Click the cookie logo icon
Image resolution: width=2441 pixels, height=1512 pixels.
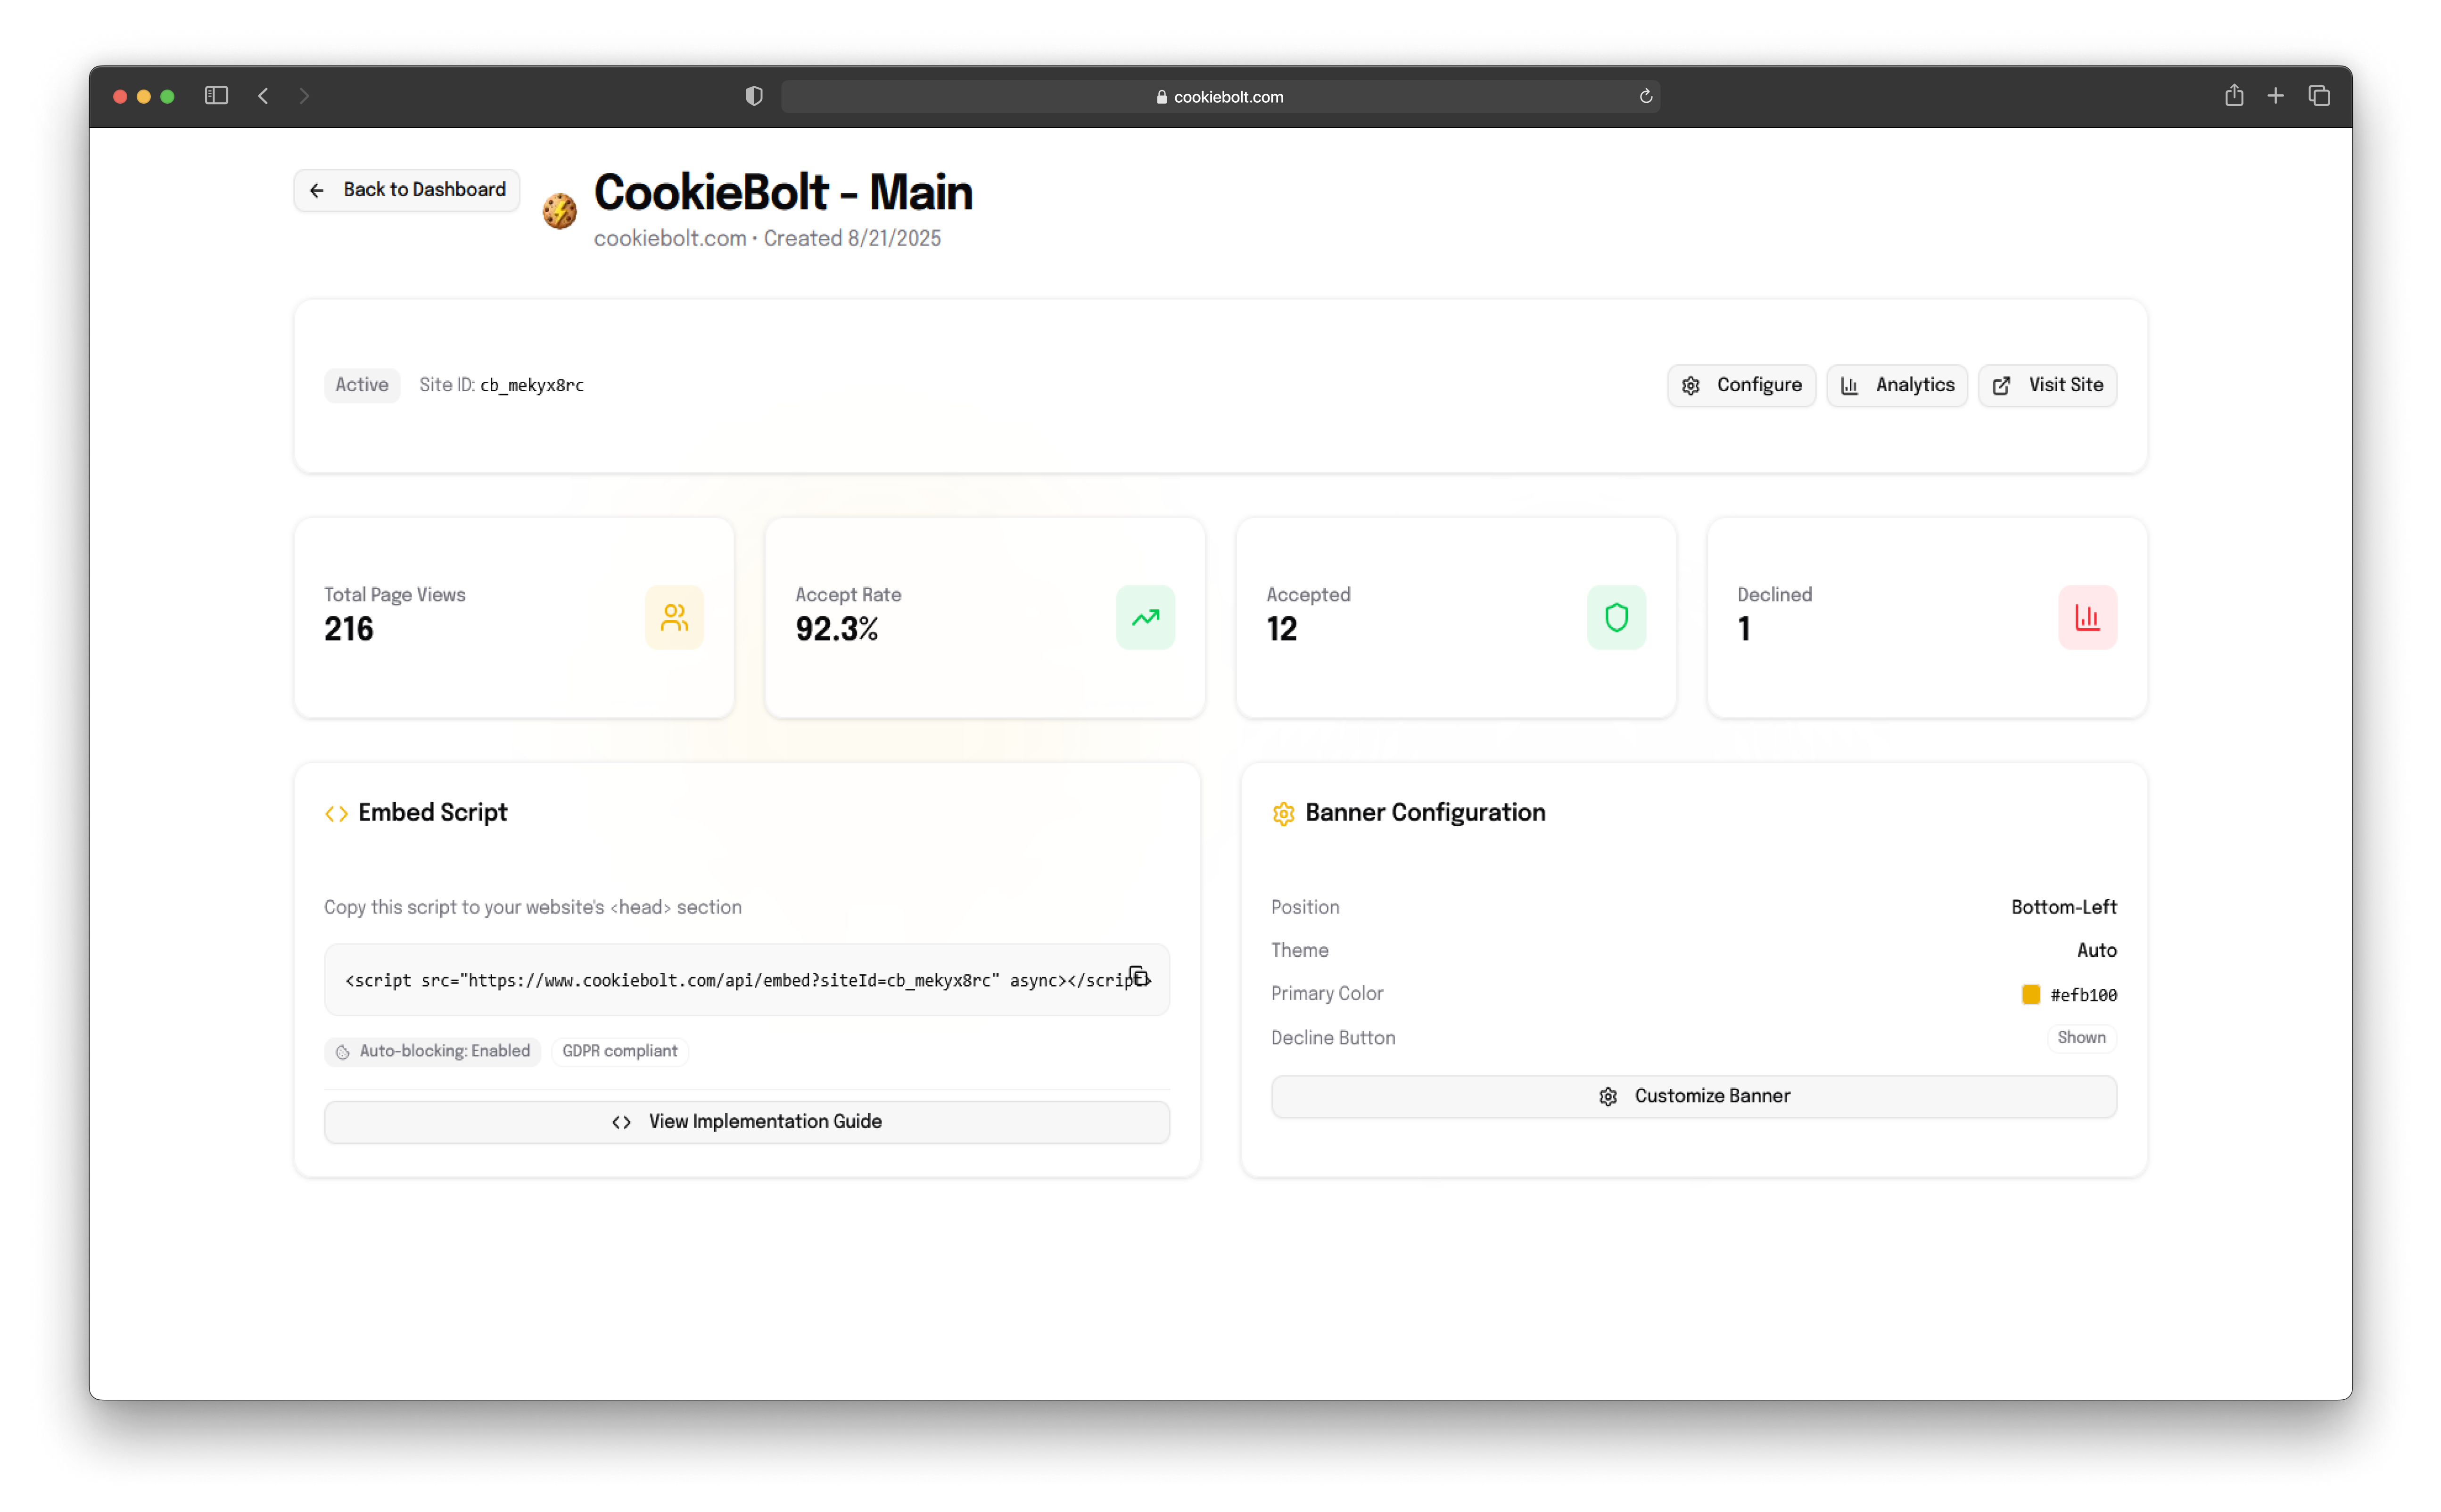click(x=559, y=211)
